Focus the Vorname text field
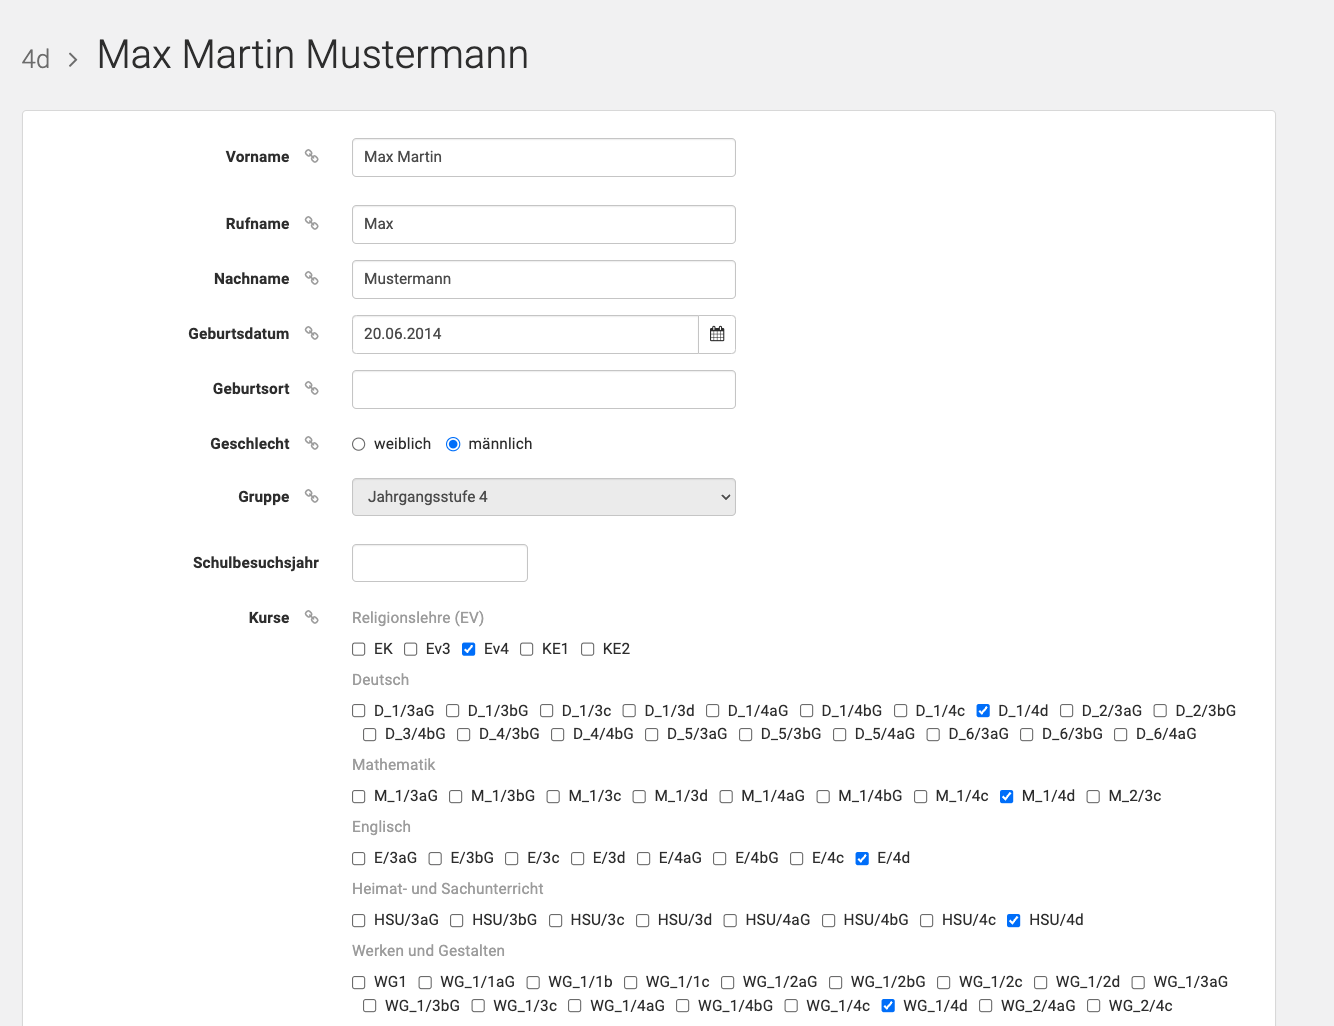 pyautogui.click(x=544, y=157)
